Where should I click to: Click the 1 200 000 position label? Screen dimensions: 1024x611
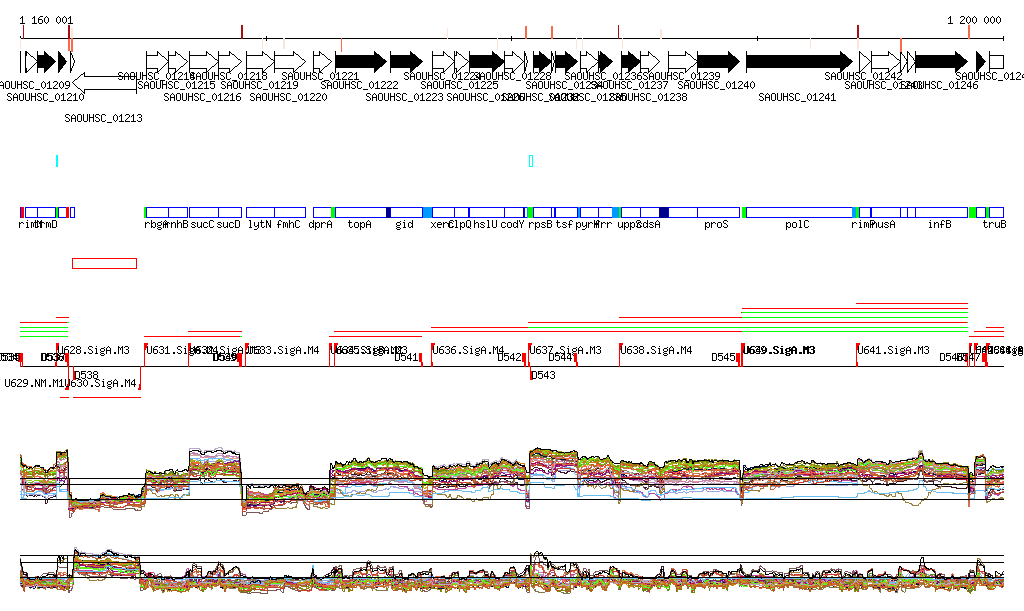pyautogui.click(x=974, y=20)
